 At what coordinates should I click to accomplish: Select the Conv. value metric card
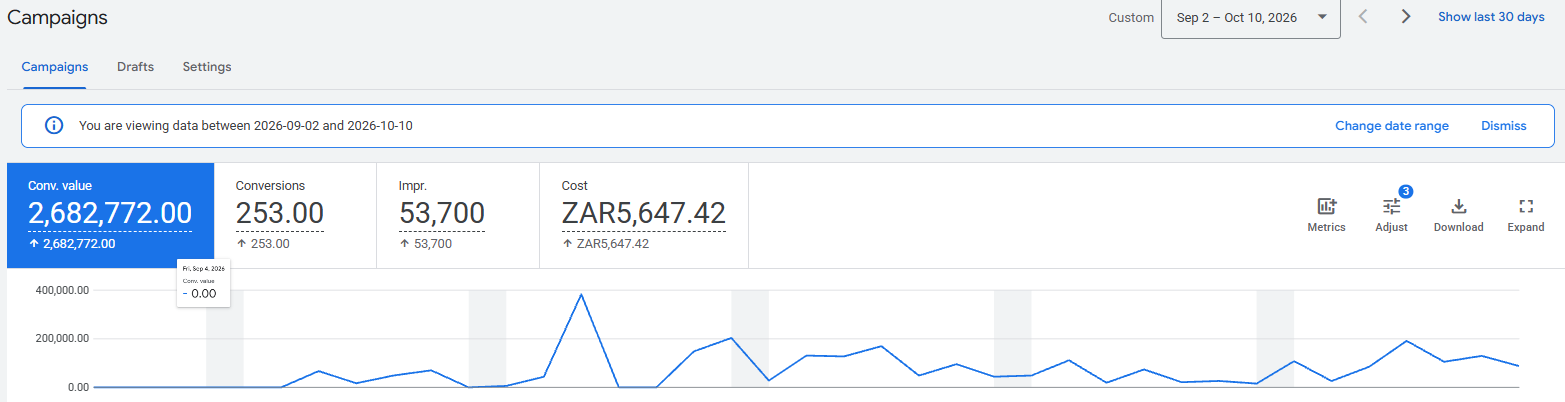(x=111, y=216)
